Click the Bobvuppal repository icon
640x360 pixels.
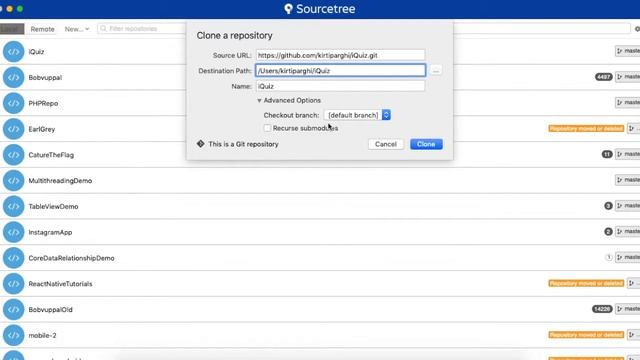pyautogui.click(x=13, y=78)
